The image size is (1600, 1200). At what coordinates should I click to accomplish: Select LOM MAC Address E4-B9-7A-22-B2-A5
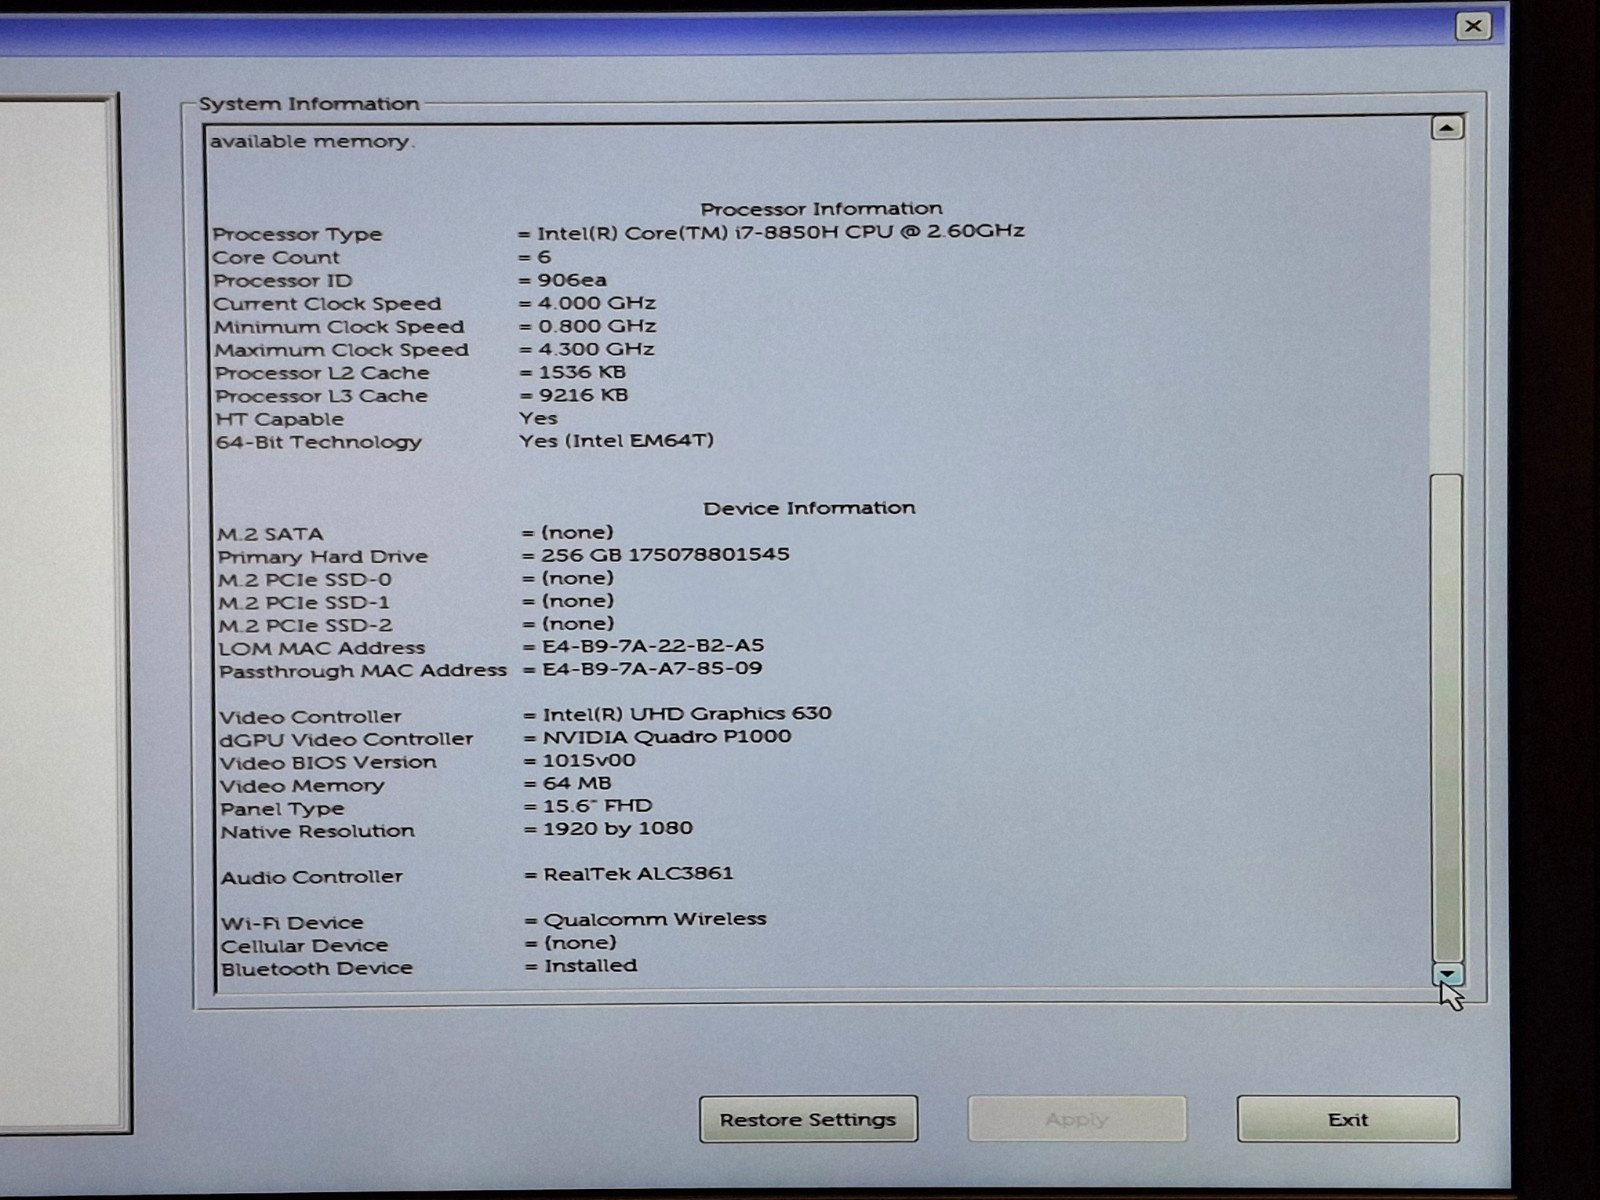(x=653, y=646)
